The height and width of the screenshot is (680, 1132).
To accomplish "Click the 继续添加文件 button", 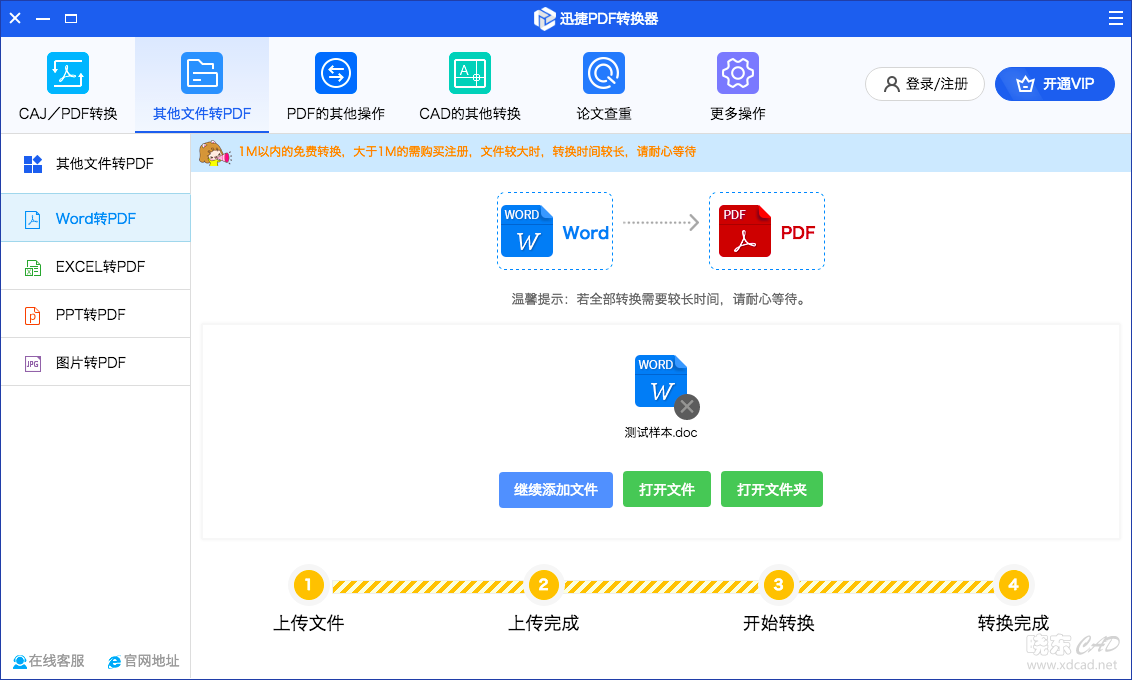I will click(556, 490).
